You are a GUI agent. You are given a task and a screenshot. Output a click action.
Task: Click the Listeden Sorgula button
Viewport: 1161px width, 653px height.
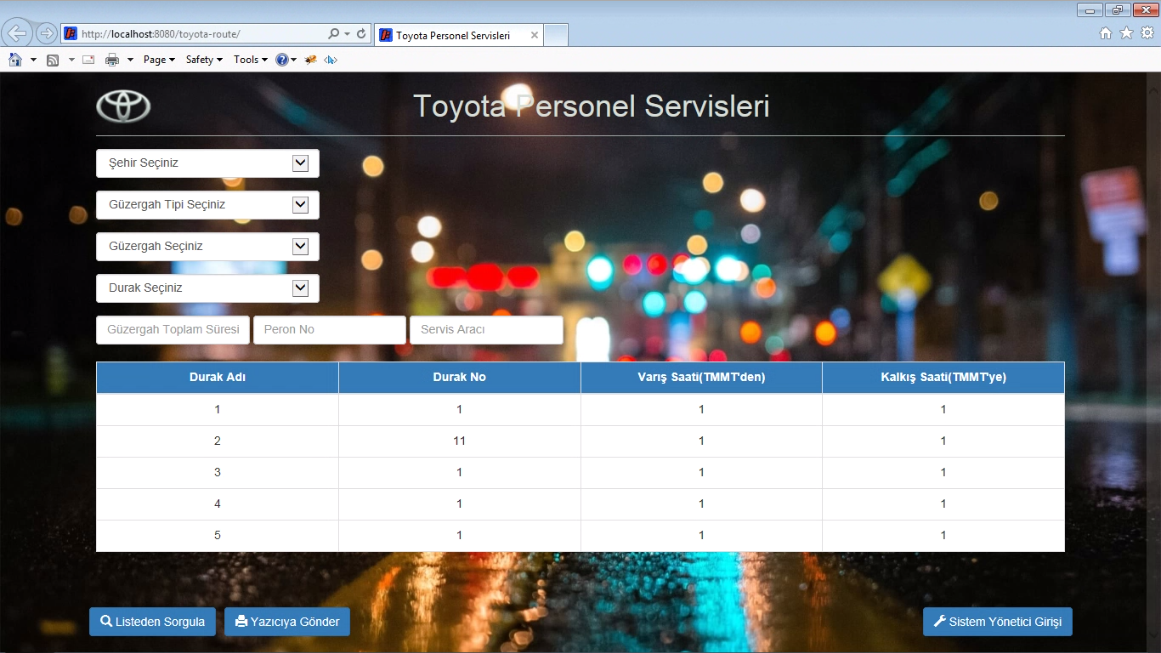153,621
